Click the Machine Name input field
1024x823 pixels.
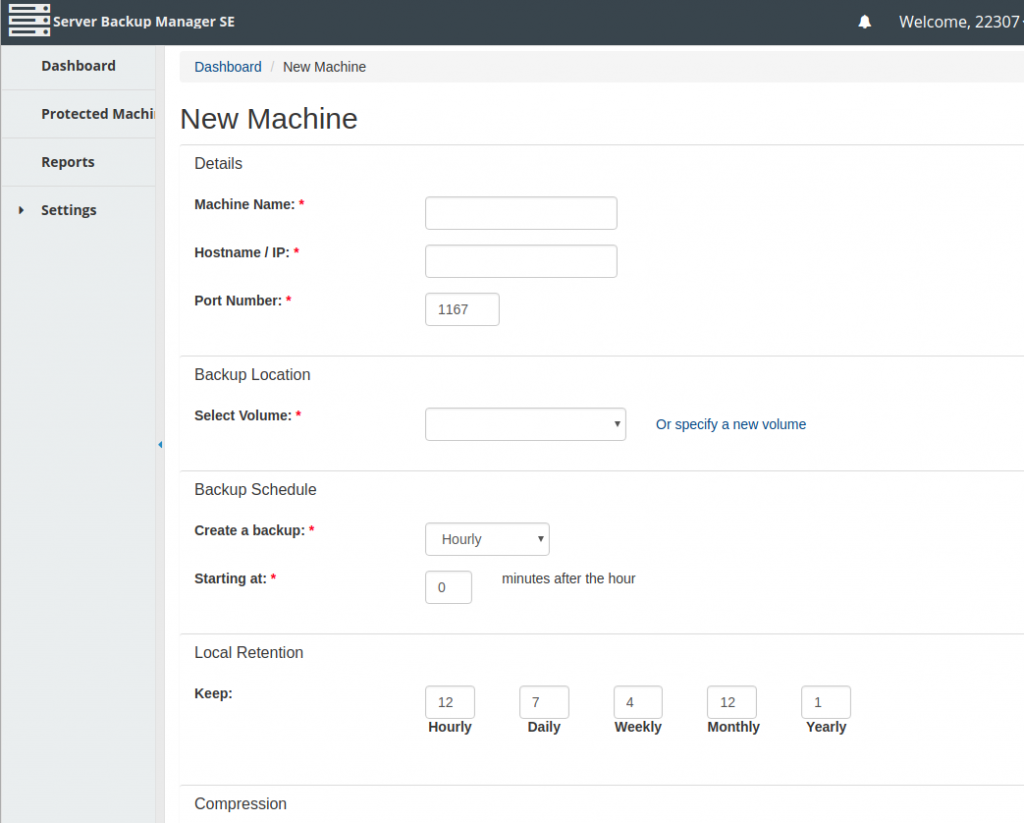click(x=520, y=212)
